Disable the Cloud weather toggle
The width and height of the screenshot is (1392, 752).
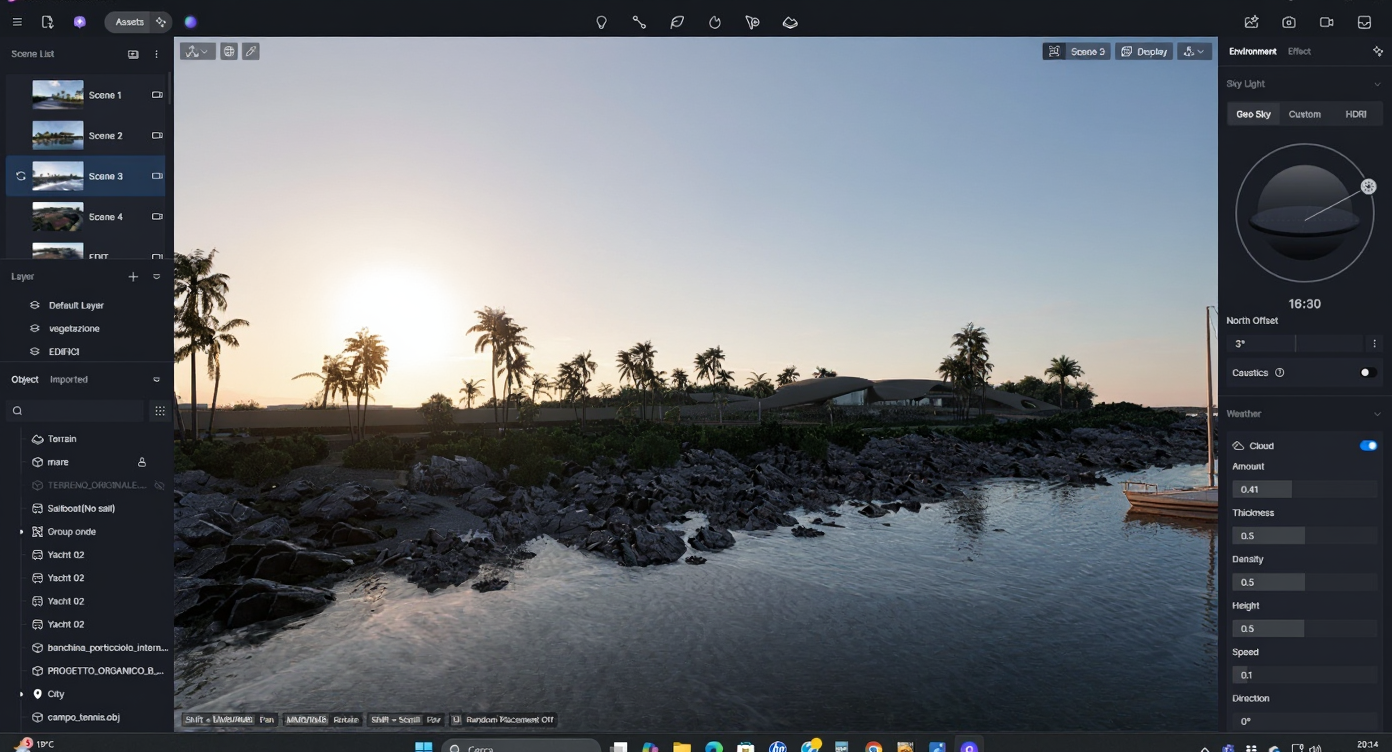(1368, 446)
